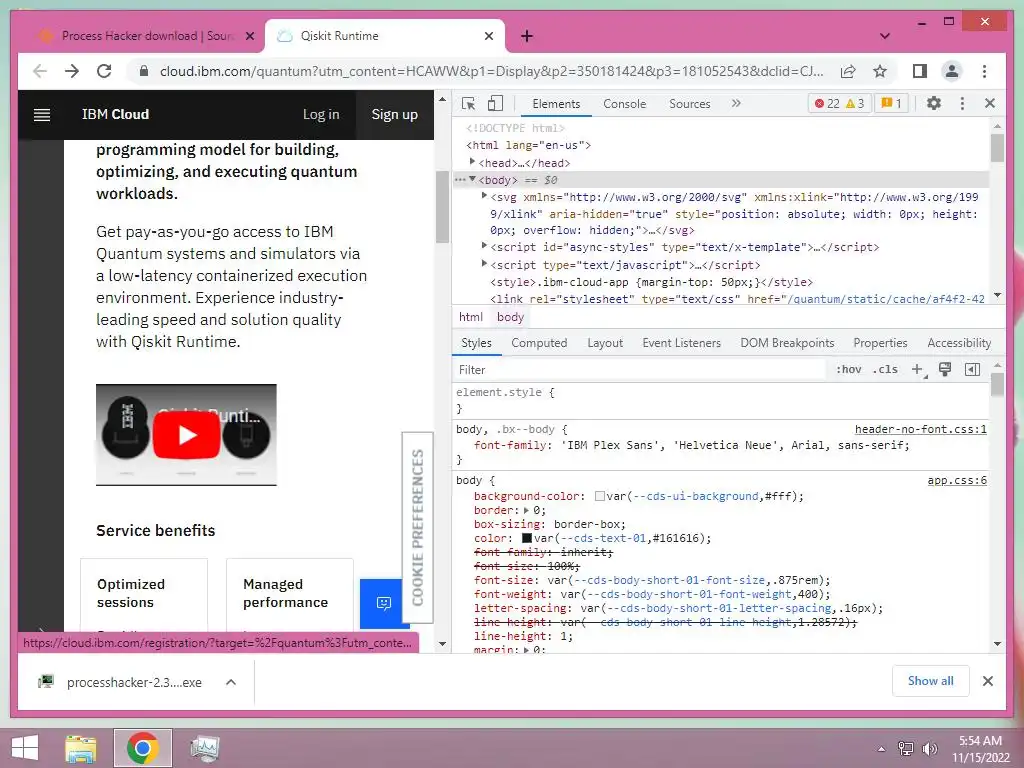Open processhacker download options chevron

coord(231,682)
